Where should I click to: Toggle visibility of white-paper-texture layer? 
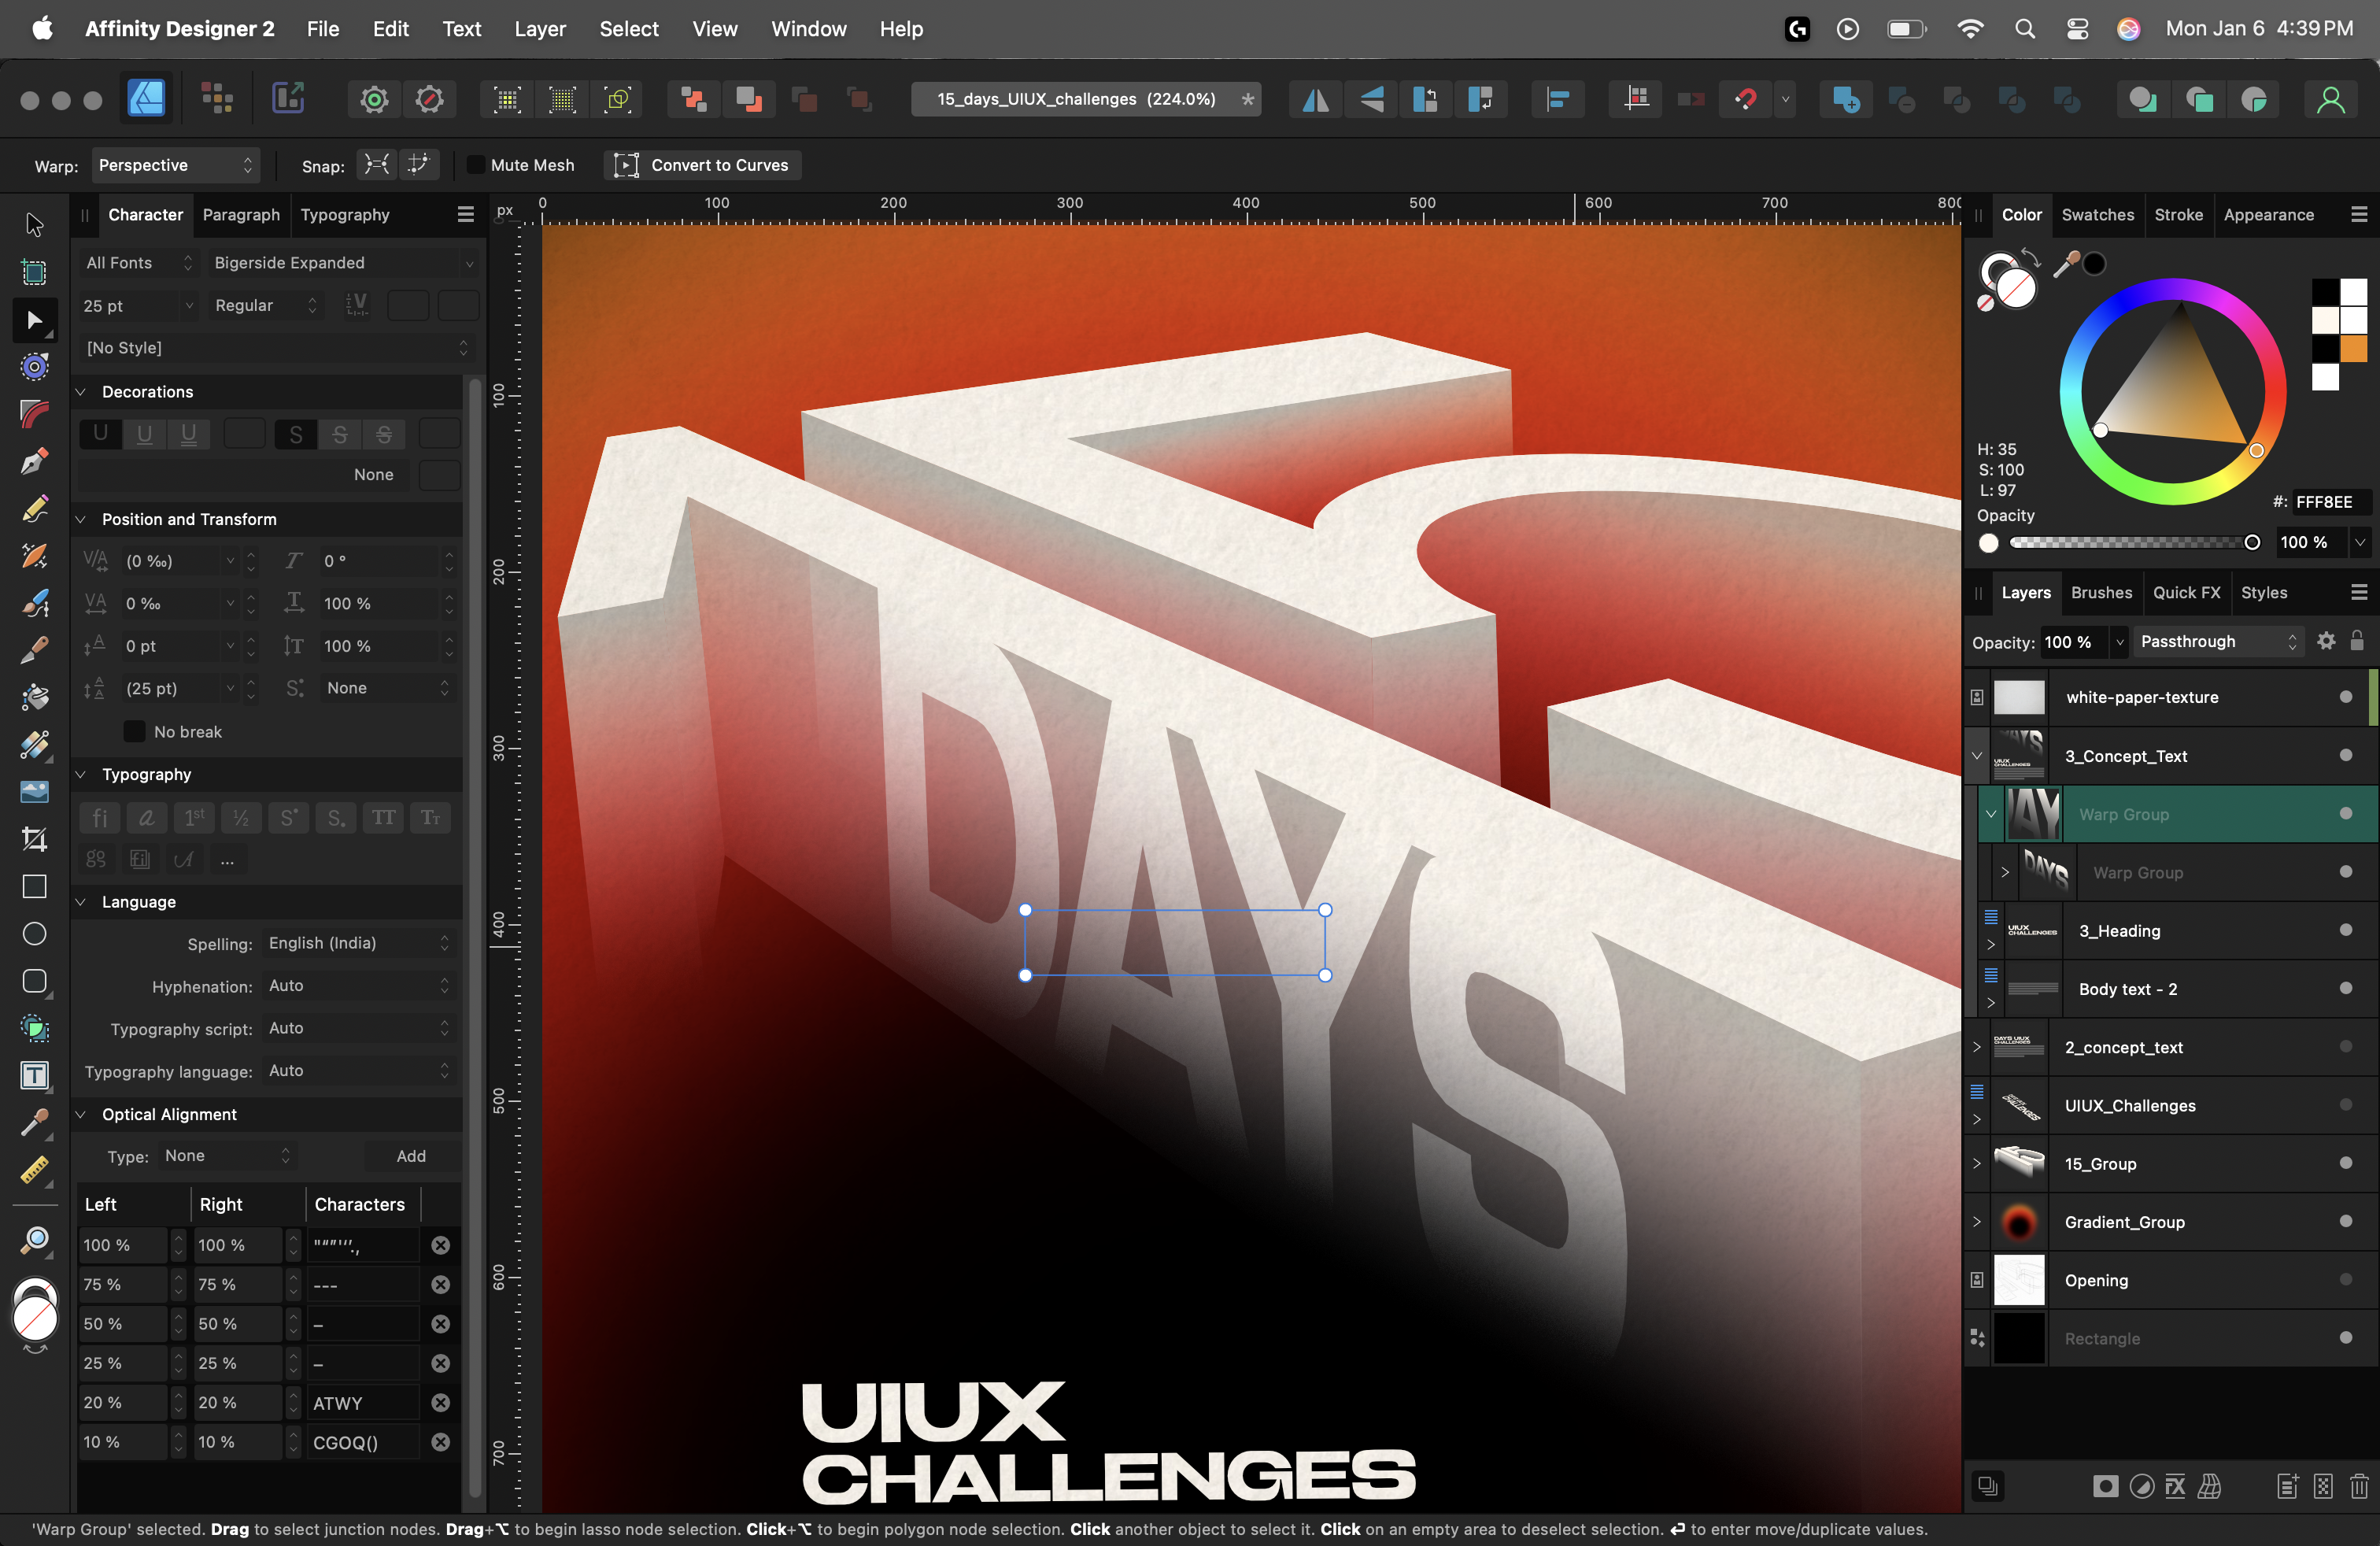click(x=2345, y=697)
